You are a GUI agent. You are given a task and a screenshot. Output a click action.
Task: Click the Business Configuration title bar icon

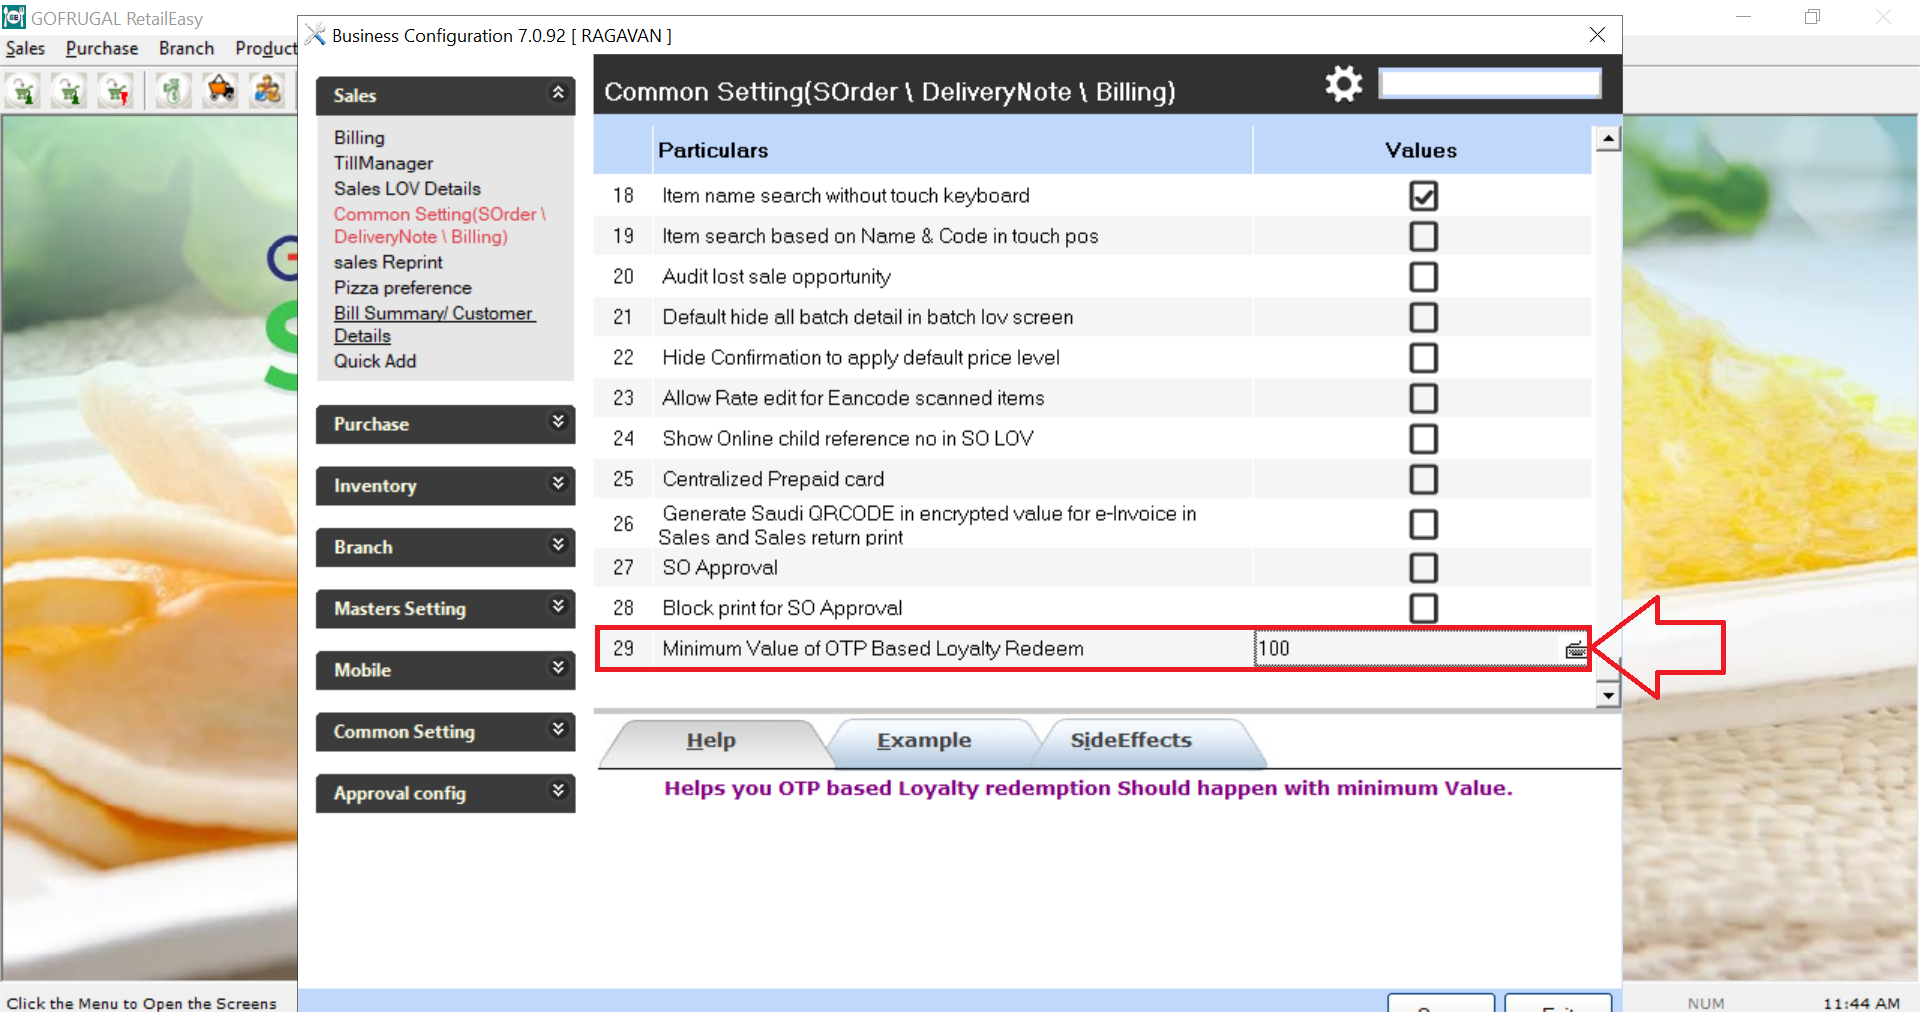coord(316,35)
